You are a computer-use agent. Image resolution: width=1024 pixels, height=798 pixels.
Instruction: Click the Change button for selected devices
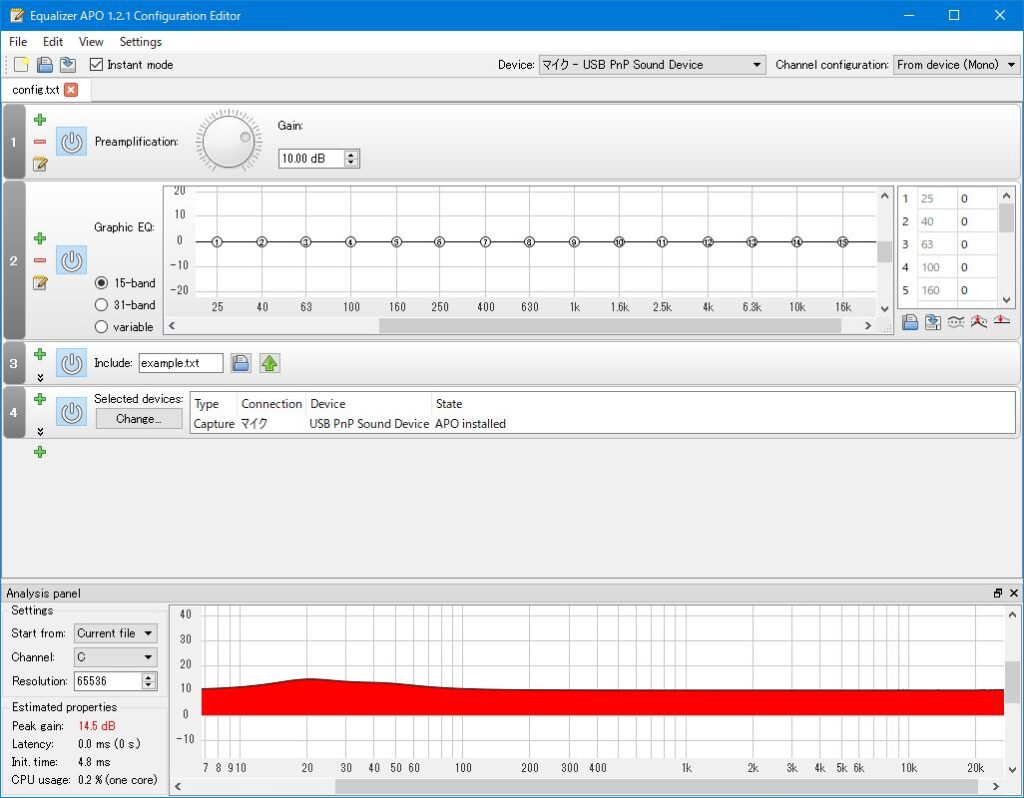pyautogui.click(x=138, y=418)
